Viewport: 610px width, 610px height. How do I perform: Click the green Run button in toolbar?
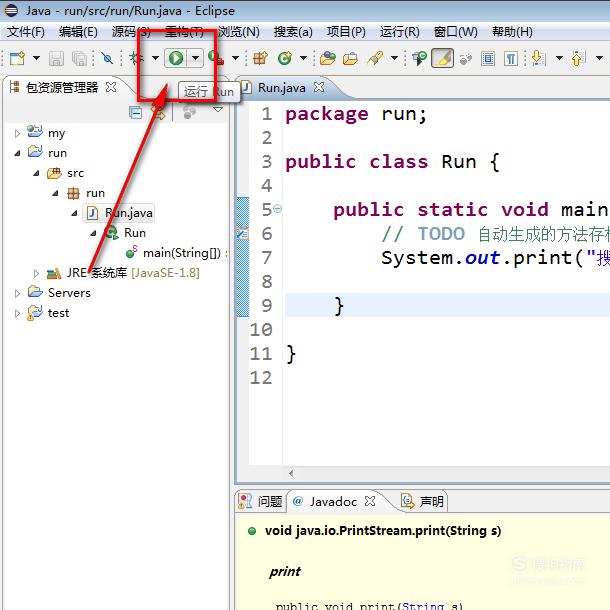[x=176, y=58]
